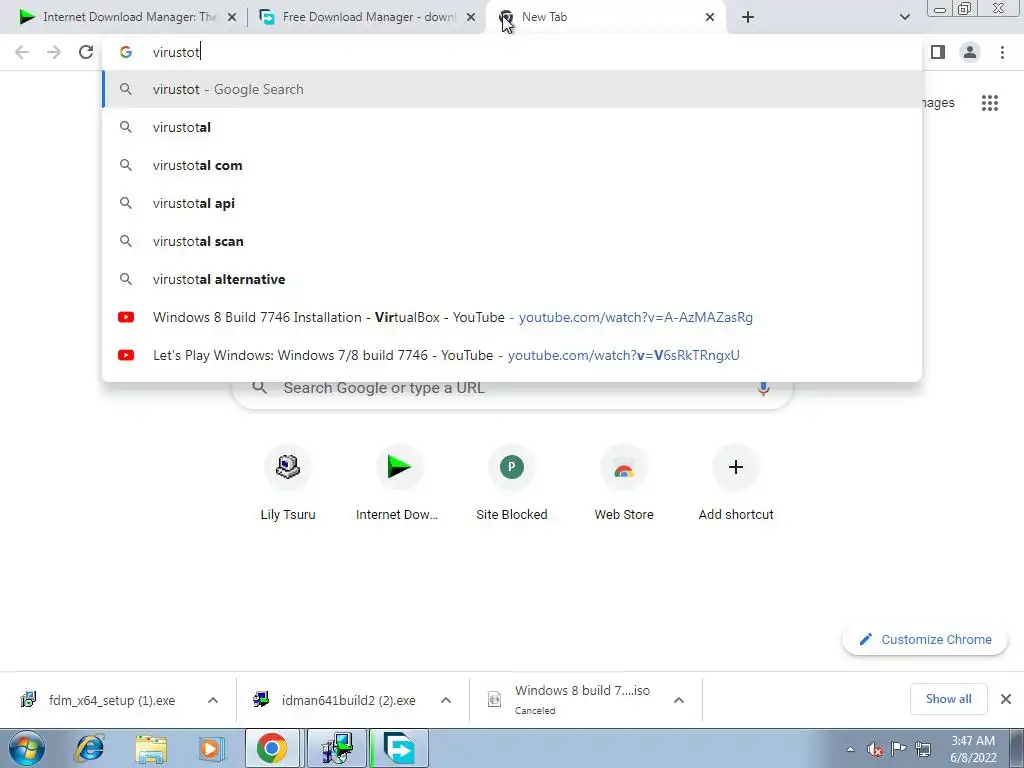This screenshot has height=768, width=1024.
Task: Click the browser forward arrow
Action: tap(54, 52)
